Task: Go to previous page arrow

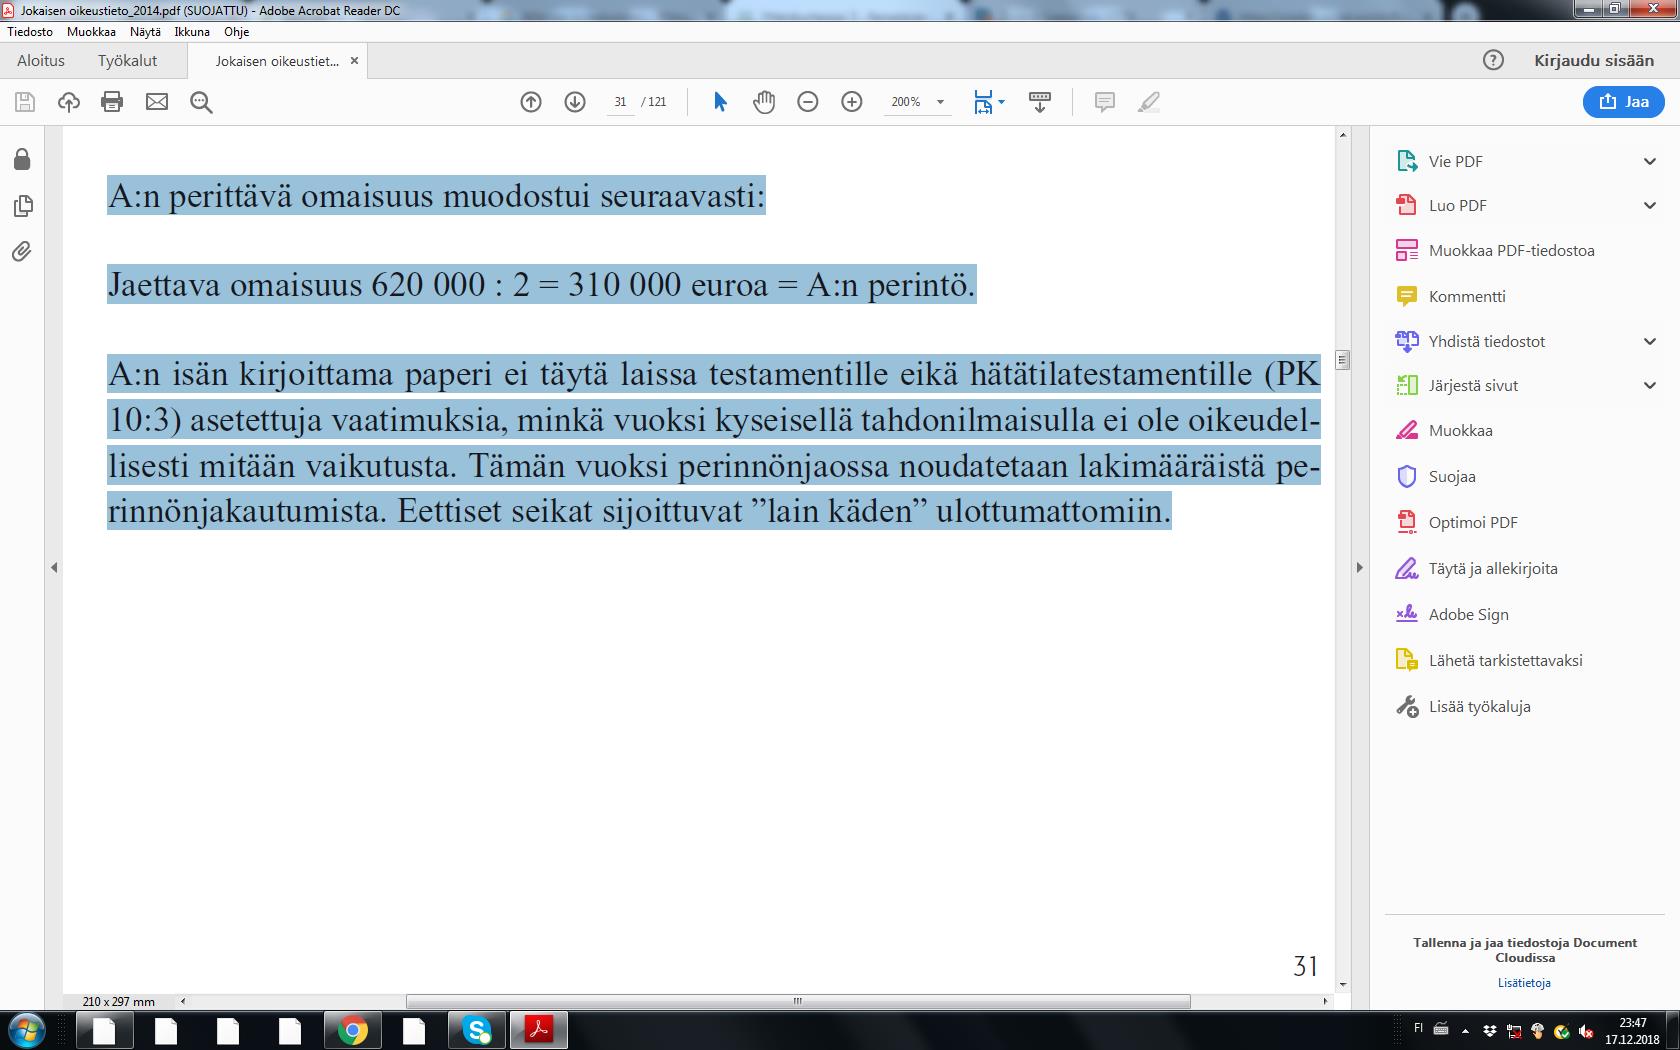Action: 531,102
